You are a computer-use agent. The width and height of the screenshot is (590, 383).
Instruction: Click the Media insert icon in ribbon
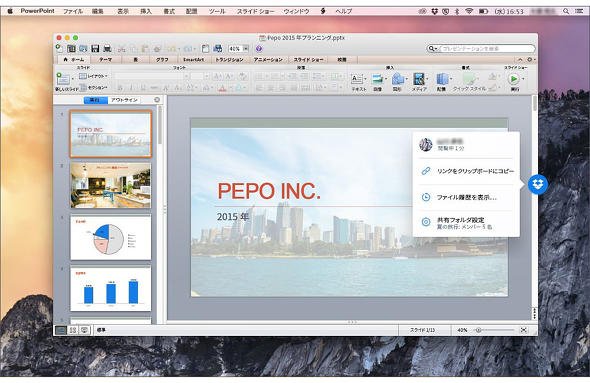(418, 79)
